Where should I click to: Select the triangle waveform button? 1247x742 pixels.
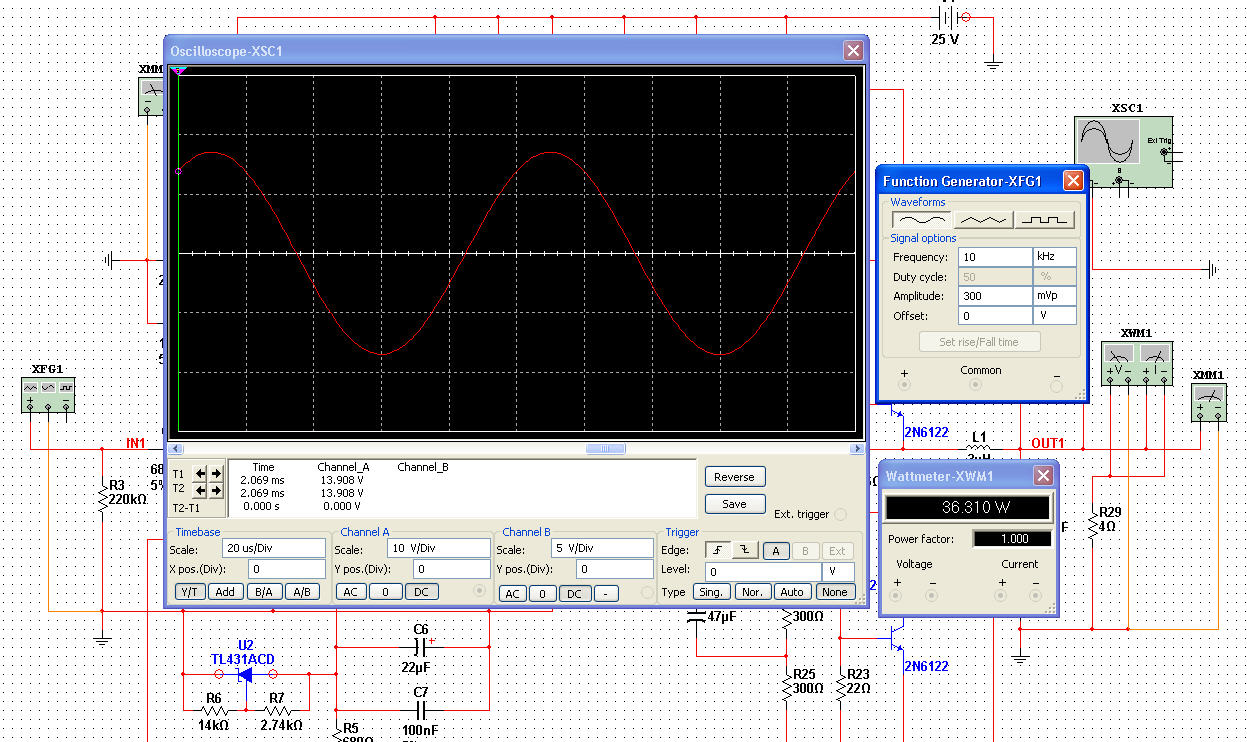983,219
